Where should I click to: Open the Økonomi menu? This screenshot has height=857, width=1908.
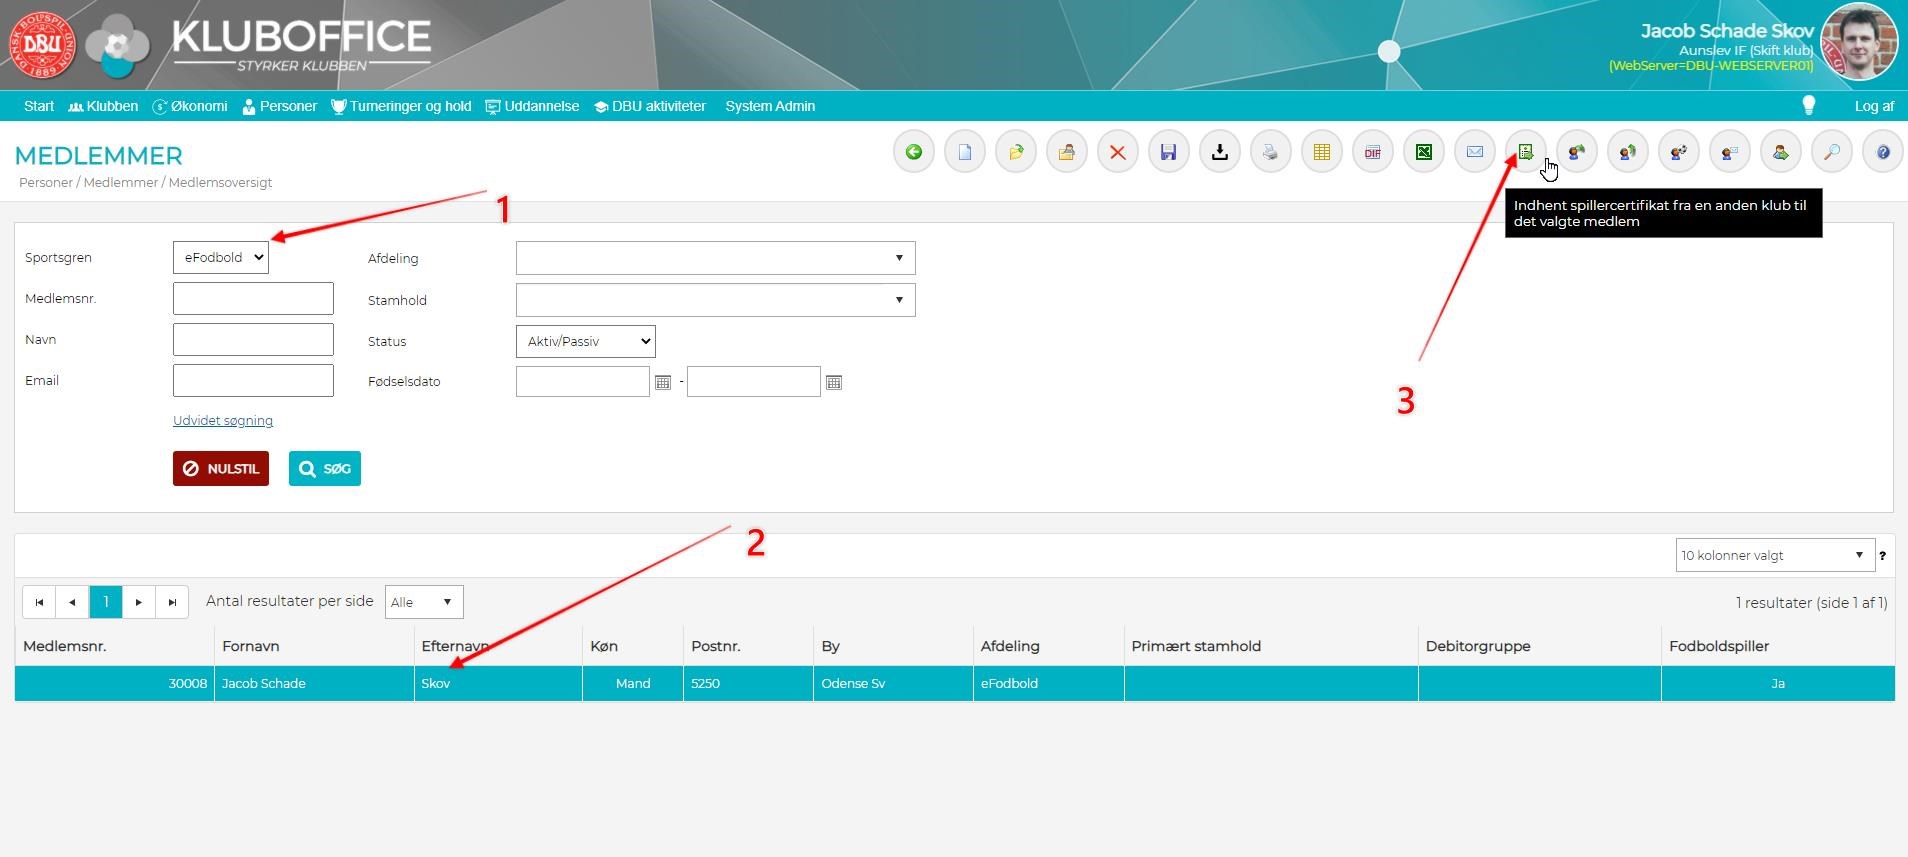[190, 106]
